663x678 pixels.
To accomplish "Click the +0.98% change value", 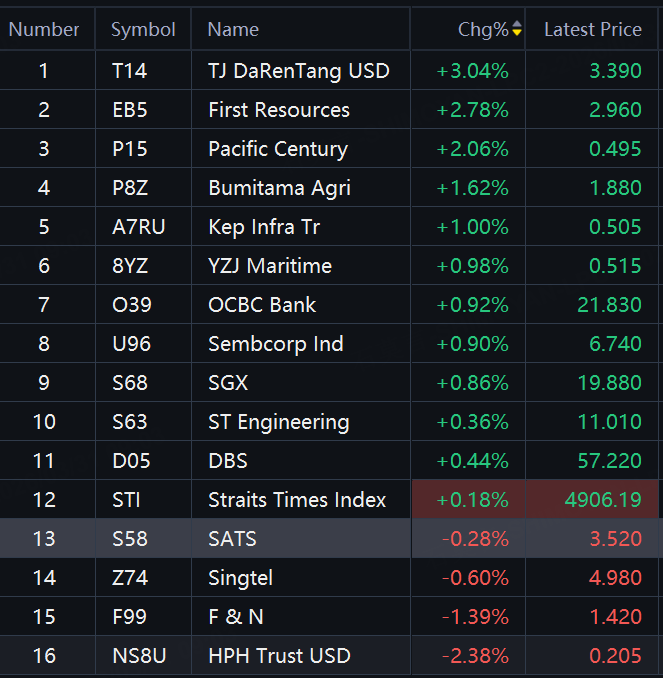I will point(472,265).
